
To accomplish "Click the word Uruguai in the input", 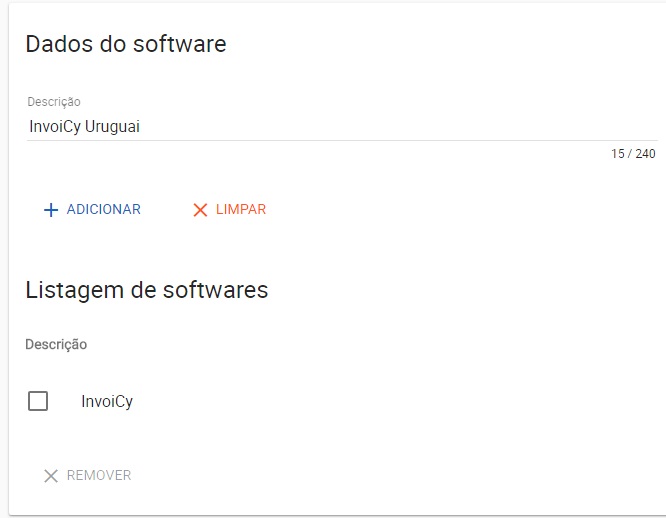I will 112,127.
